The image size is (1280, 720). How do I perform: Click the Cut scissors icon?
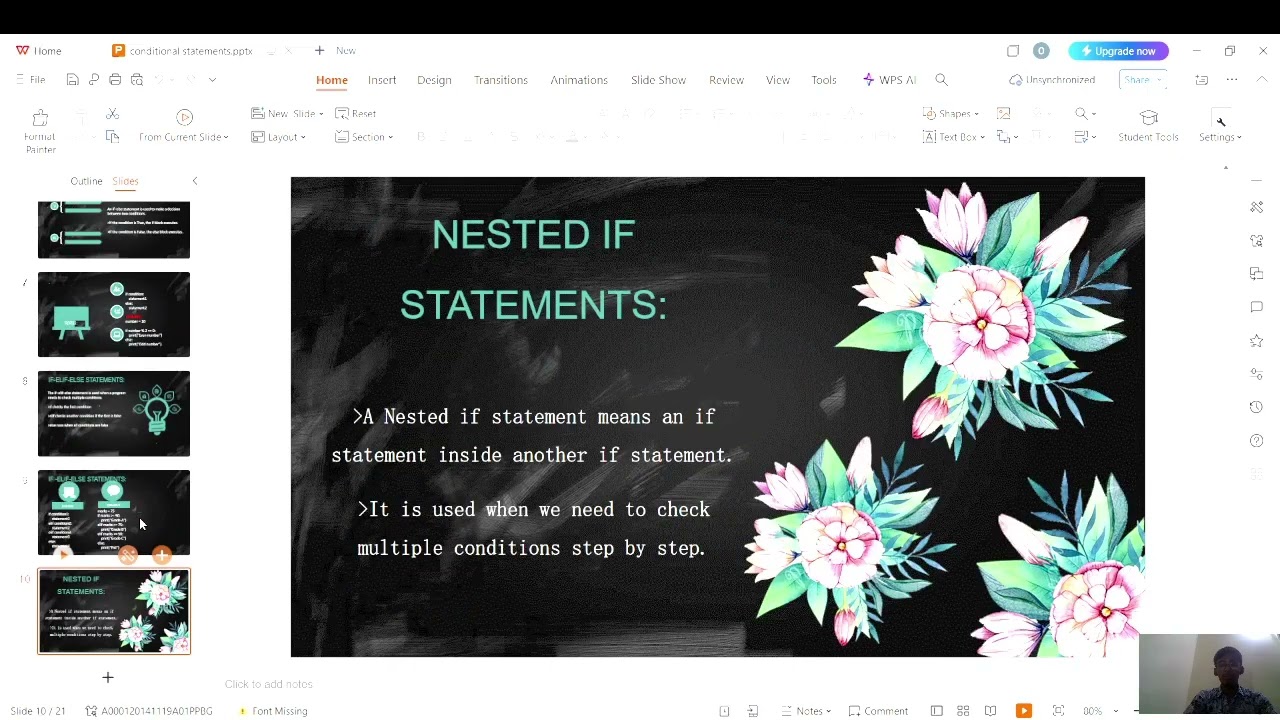point(112,114)
